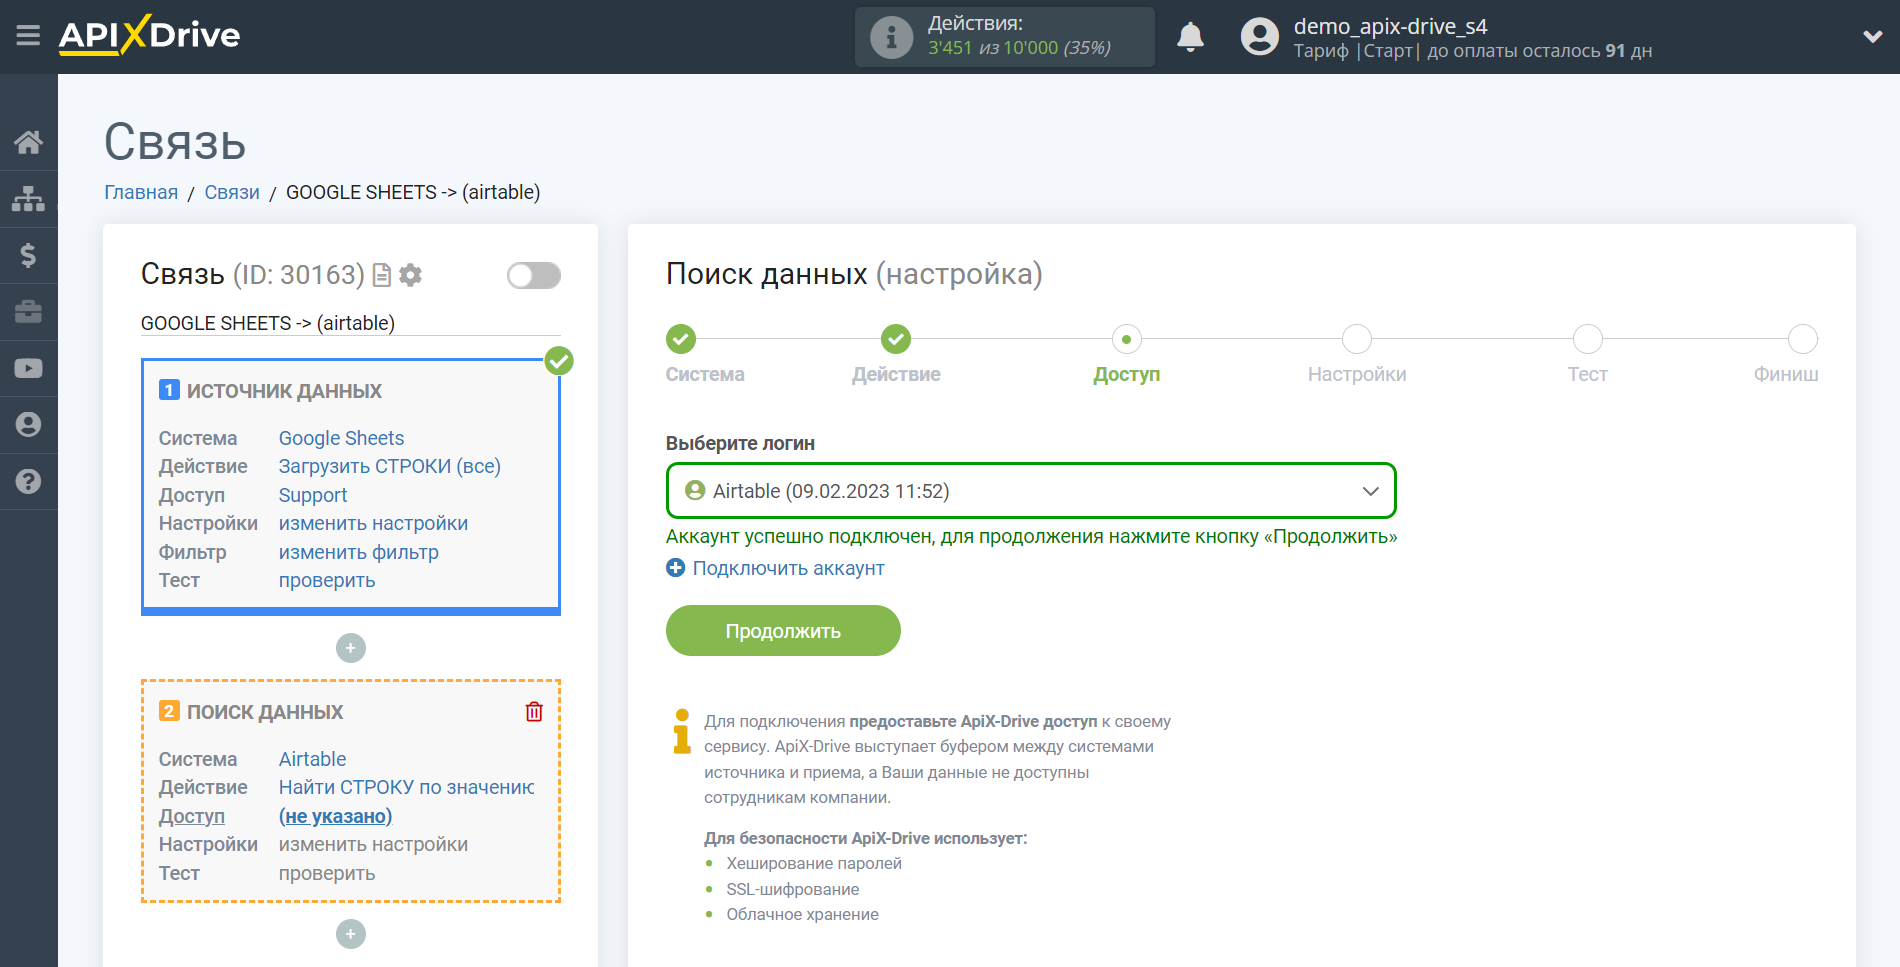Go to the Действие step
Image resolution: width=1900 pixels, height=967 pixels.
coord(896,339)
